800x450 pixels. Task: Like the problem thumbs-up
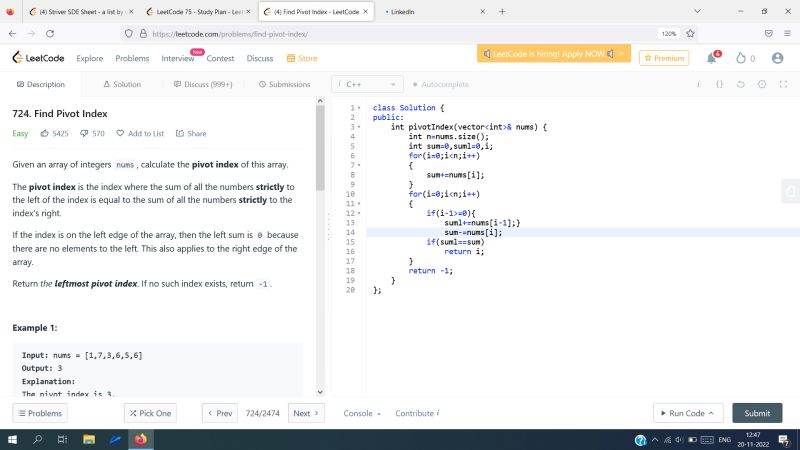pos(44,133)
